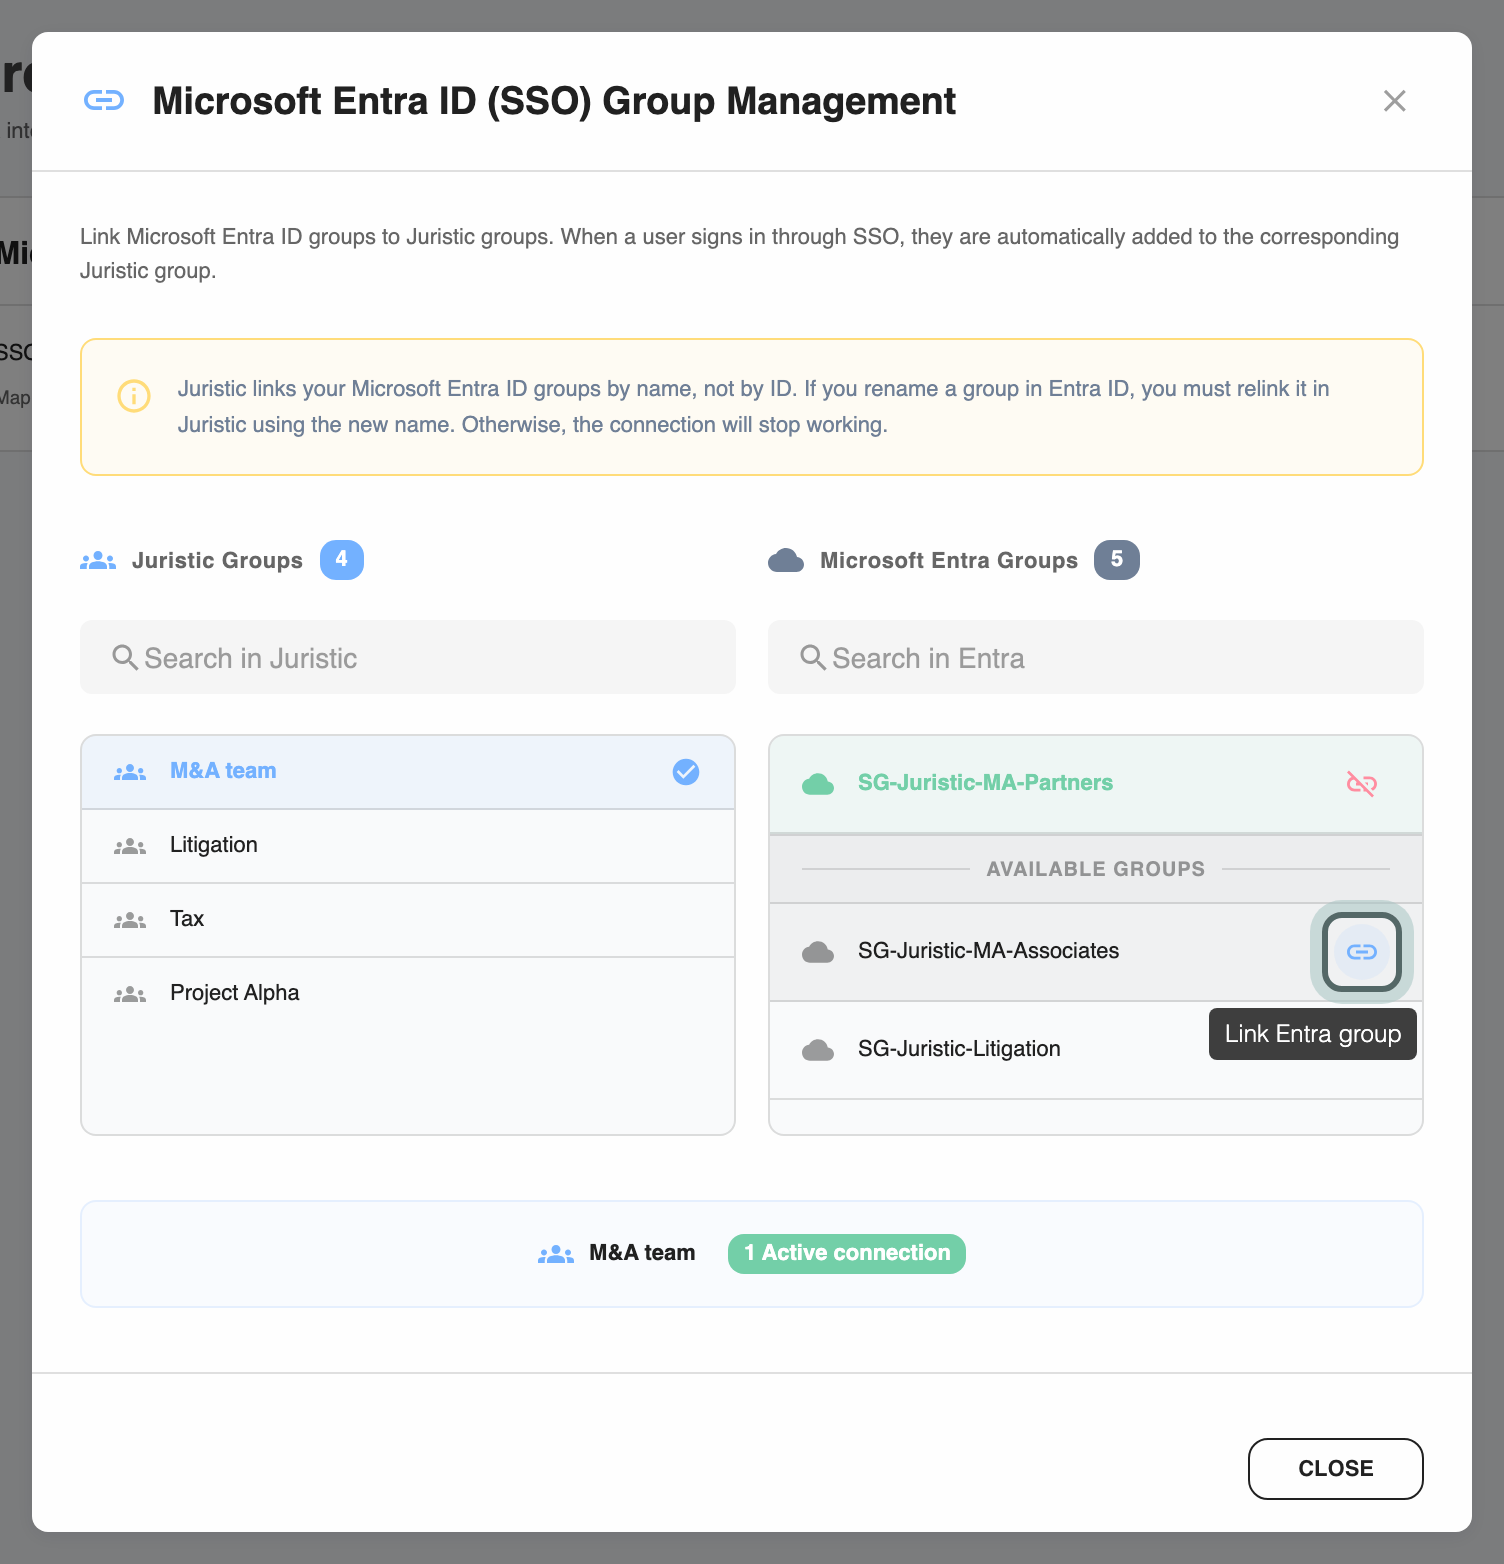This screenshot has height=1564, width=1504.
Task: Click the CLOSE button
Action: tap(1336, 1469)
